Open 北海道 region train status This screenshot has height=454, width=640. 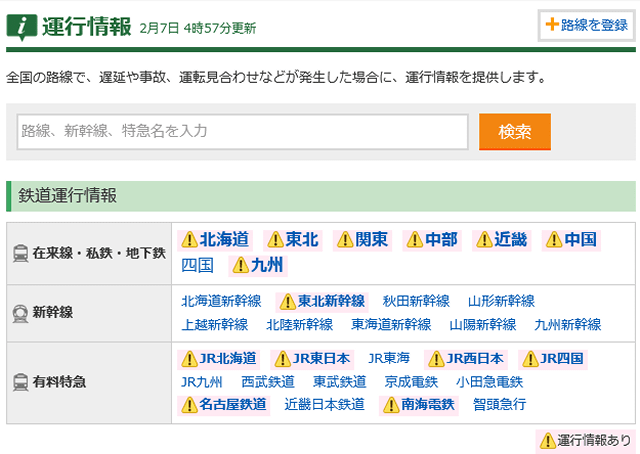coord(224,240)
